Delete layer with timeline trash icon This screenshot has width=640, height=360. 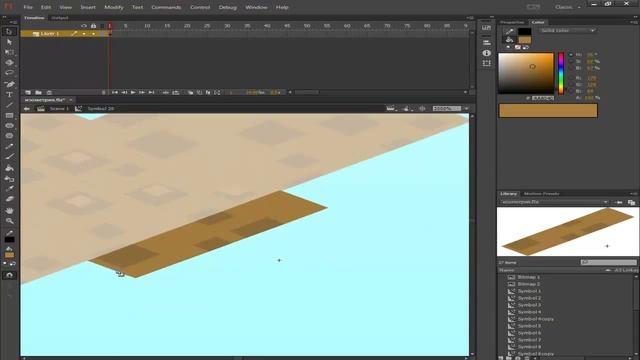pos(49,93)
